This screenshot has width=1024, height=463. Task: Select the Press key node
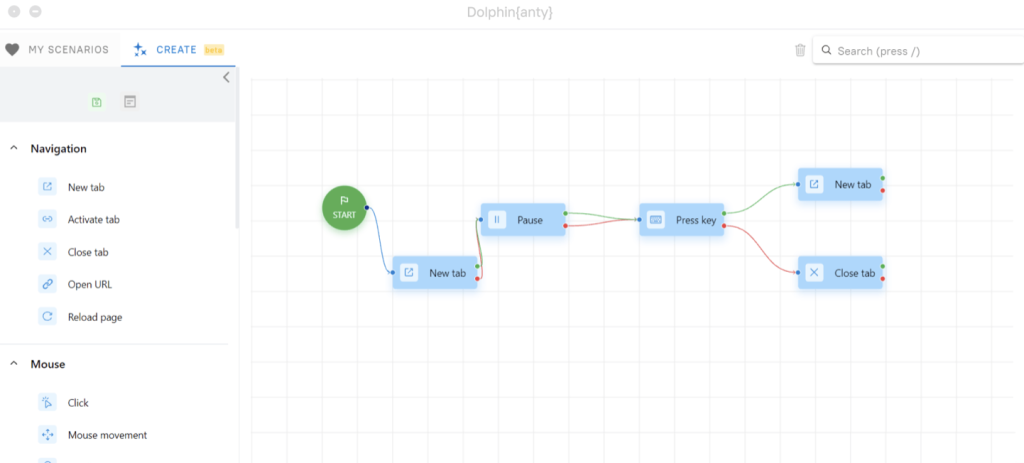[x=682, y=220]
